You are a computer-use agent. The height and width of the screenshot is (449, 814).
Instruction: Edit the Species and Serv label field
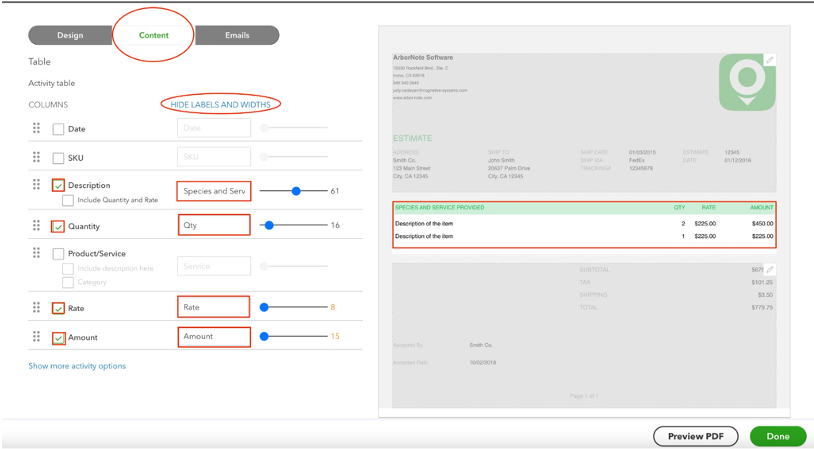click(x=214, y=191)
